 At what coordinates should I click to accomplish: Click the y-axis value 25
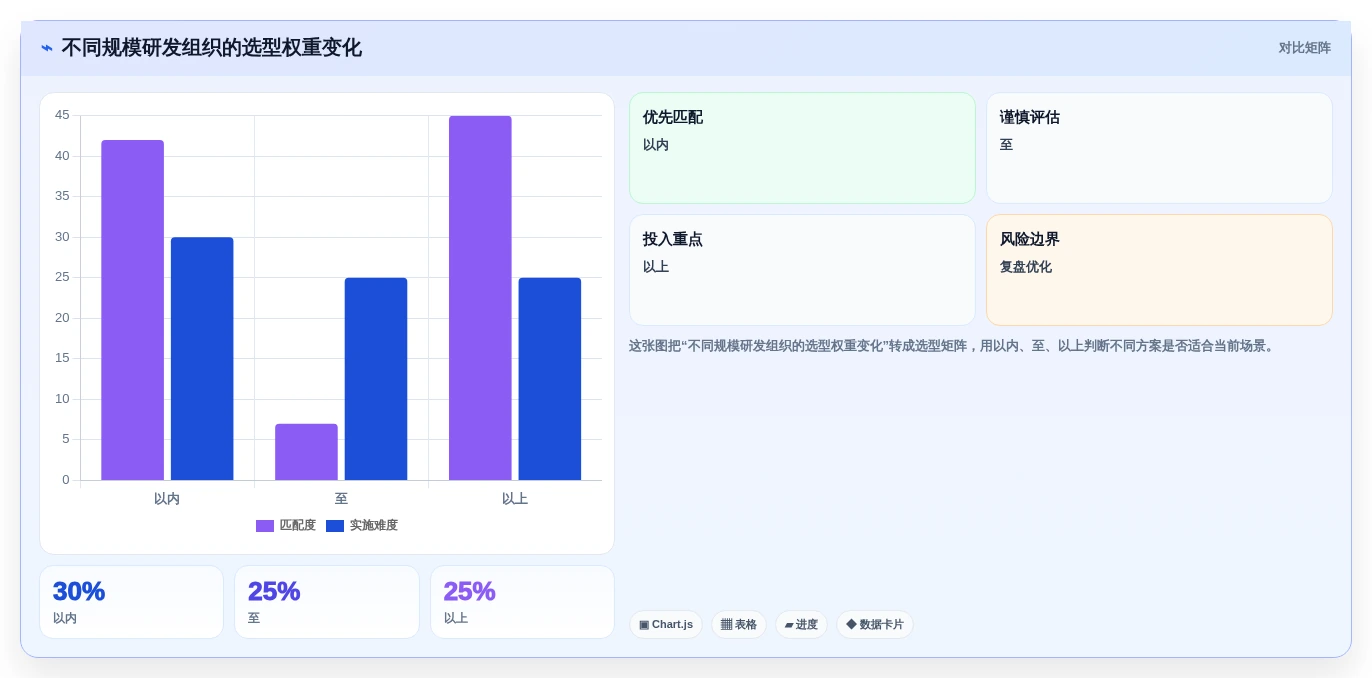[x=62, y=277]
